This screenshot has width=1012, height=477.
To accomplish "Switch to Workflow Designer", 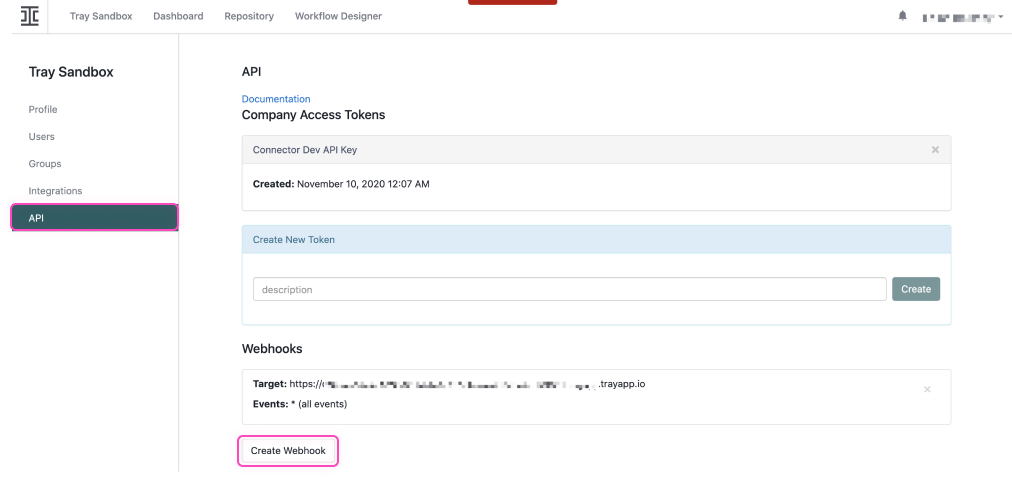I will [338, 16].
